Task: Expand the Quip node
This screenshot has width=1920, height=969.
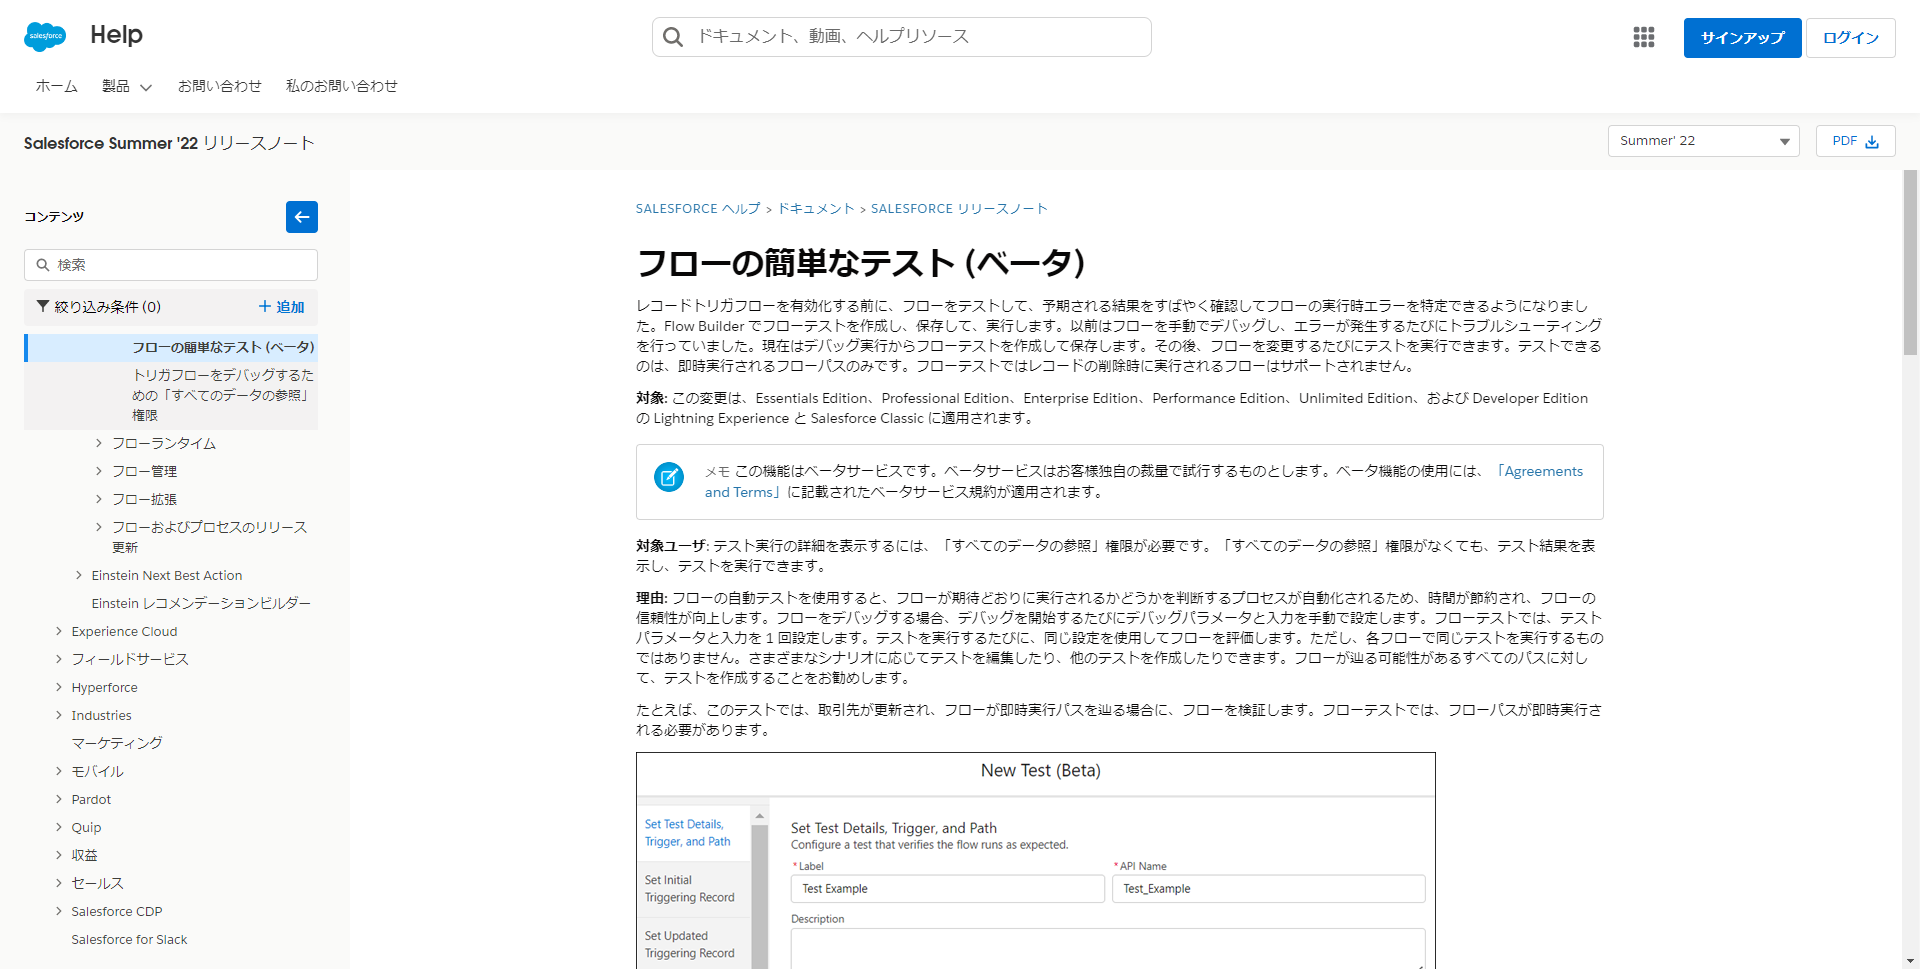Action: coord(59,827)
